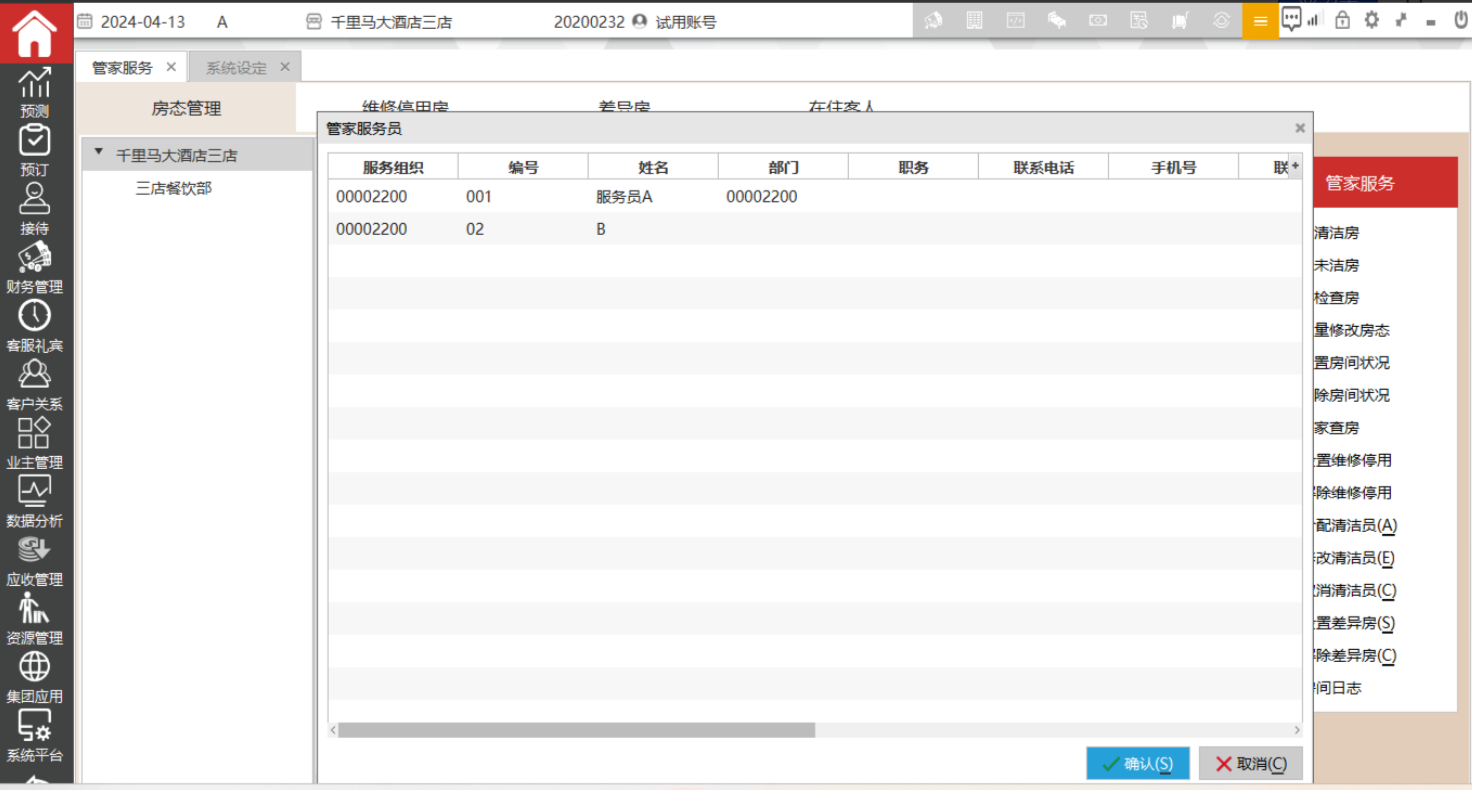This screenshot has height=790, width=1472.
Task: Close the 管家服务员 dialog
Action: click(x=1300, y=128)
